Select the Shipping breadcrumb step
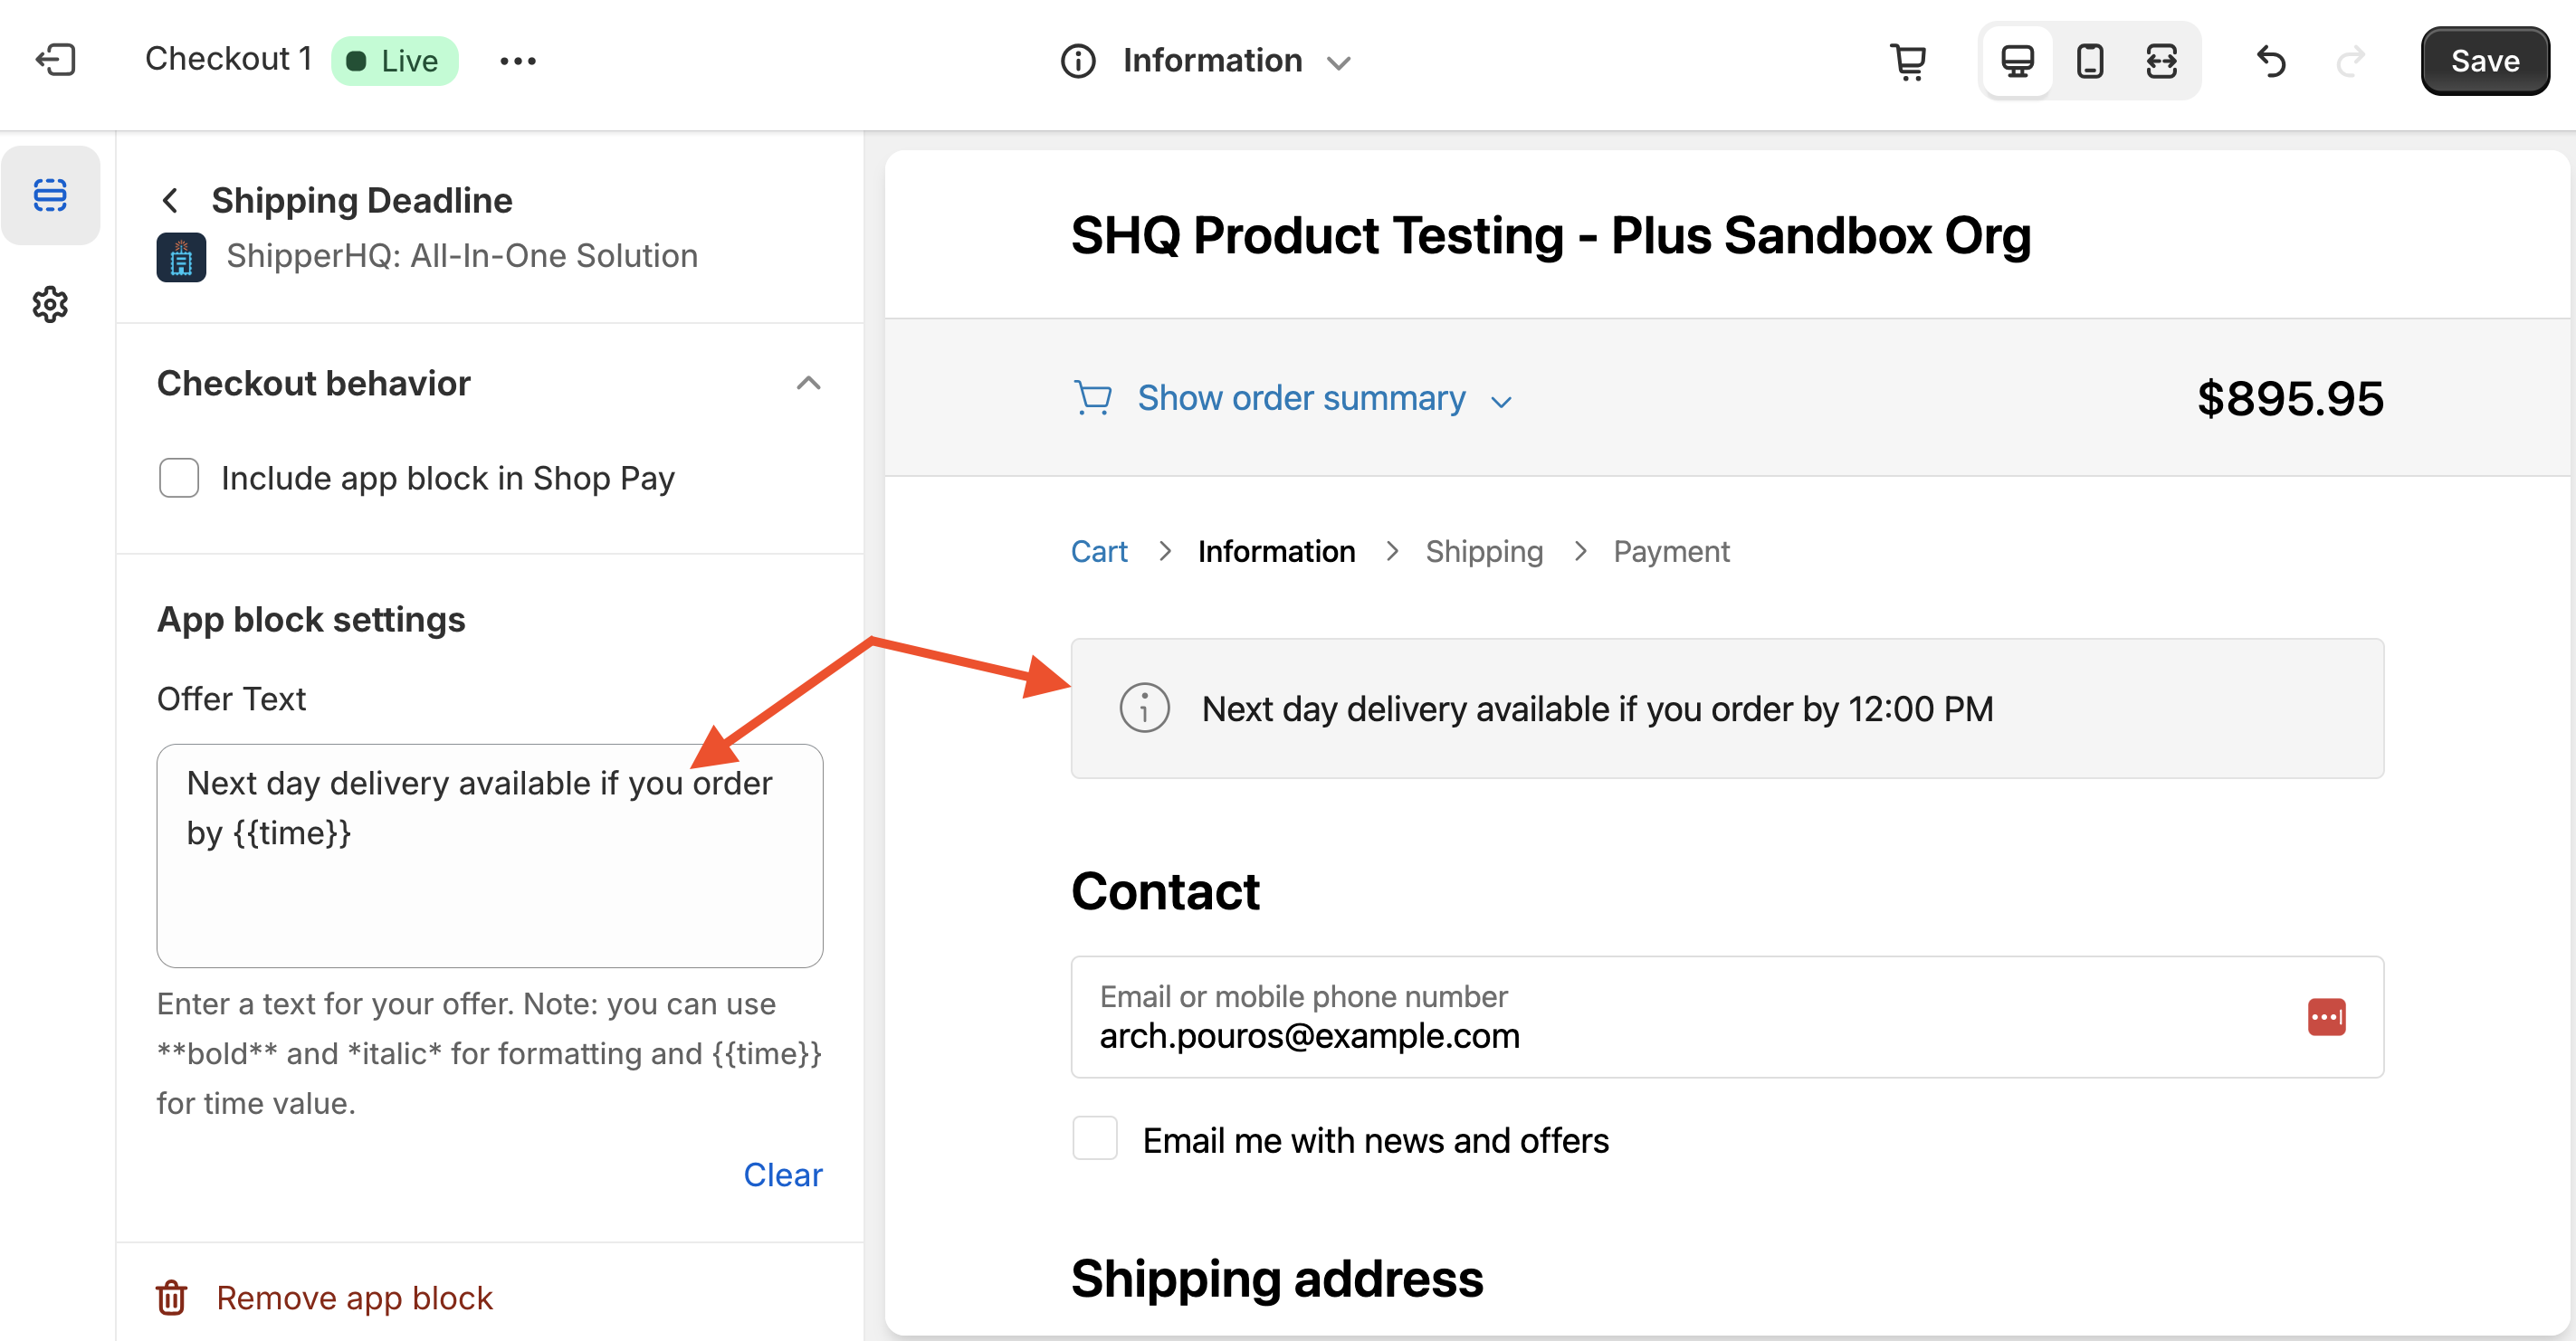 [1483, 551]
